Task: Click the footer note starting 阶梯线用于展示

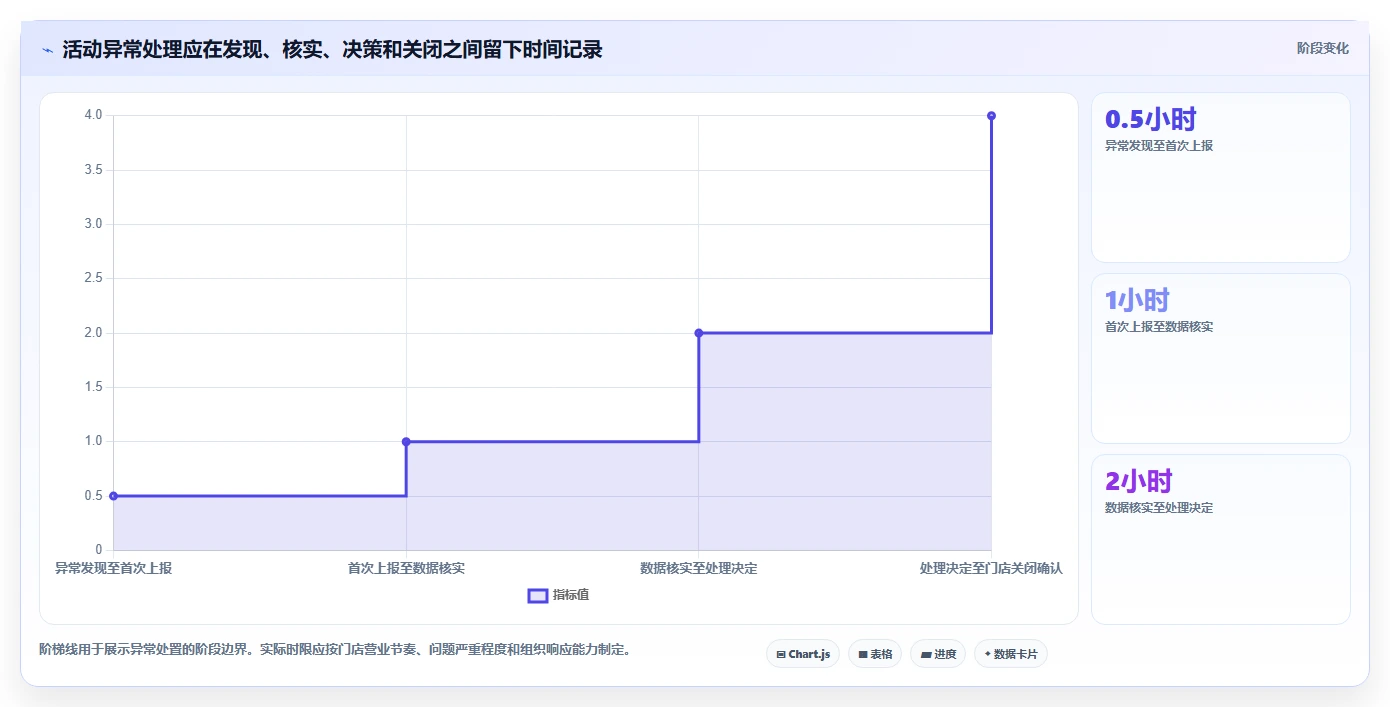Action: (335, 650)
